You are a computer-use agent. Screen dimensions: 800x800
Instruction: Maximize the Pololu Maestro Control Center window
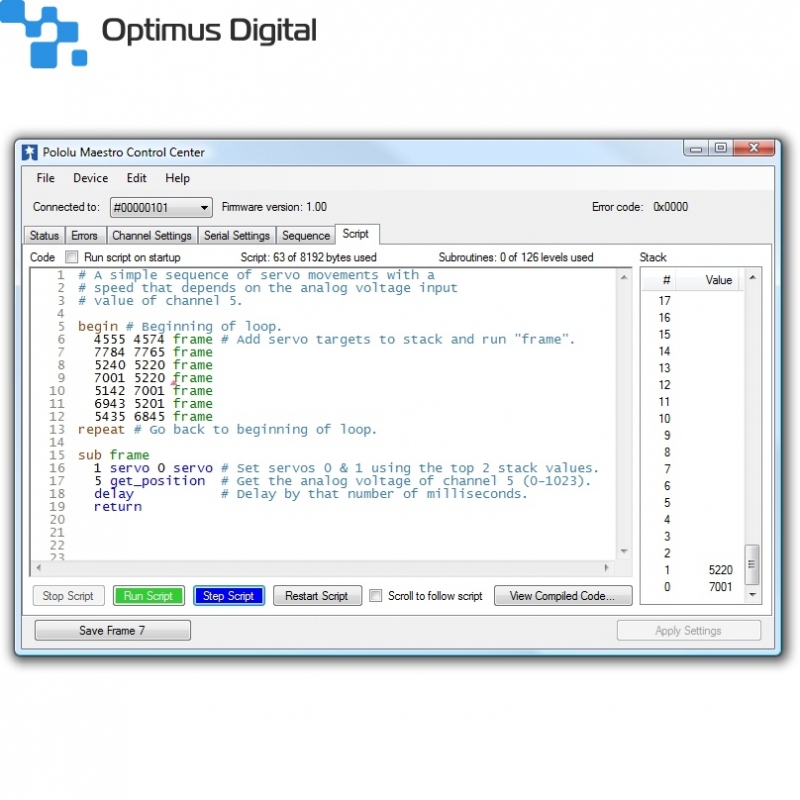pos(720,148)
